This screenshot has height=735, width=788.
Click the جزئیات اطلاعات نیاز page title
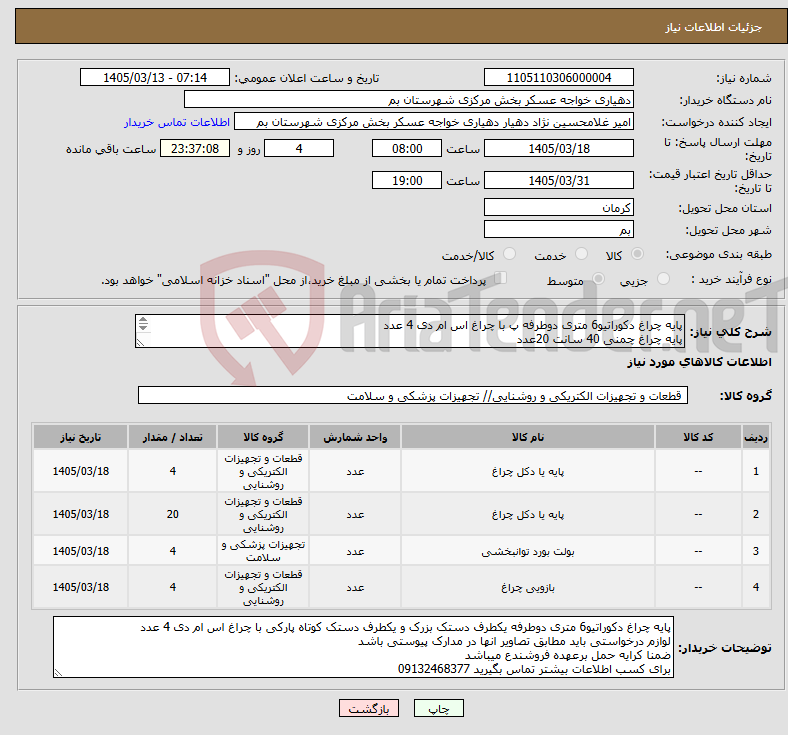(x=713, y=27)
